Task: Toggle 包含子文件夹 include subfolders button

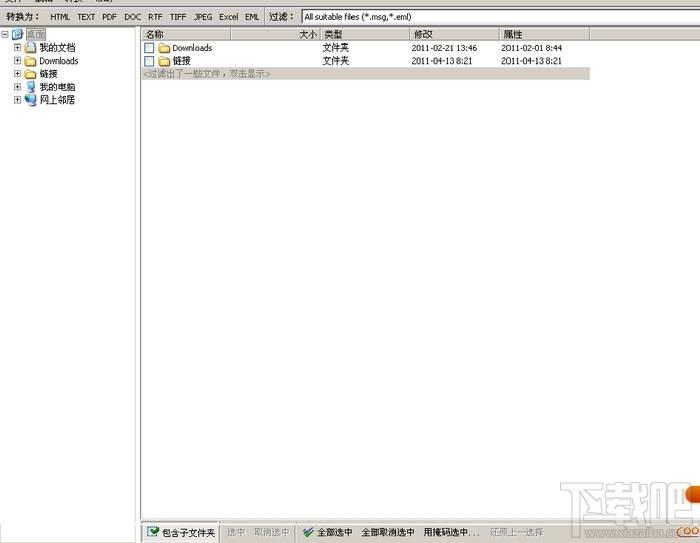Action: 181,532
